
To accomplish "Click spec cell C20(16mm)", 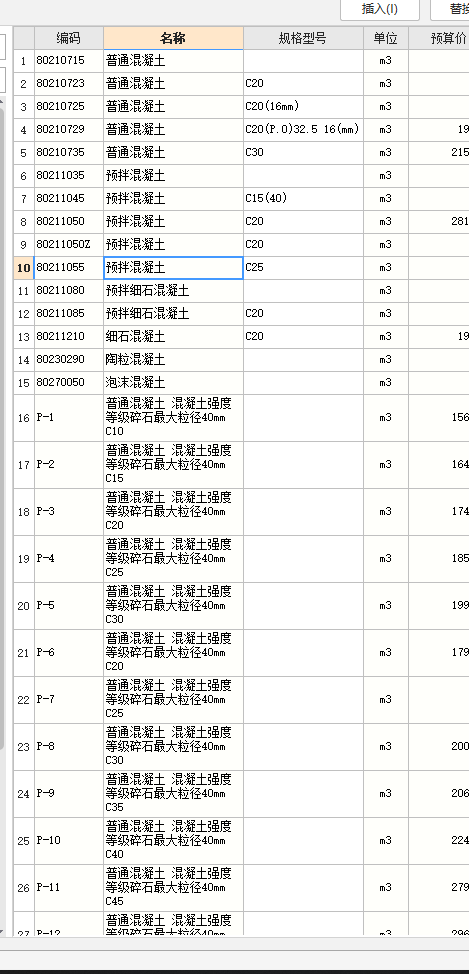I will (x=303, y=107).
